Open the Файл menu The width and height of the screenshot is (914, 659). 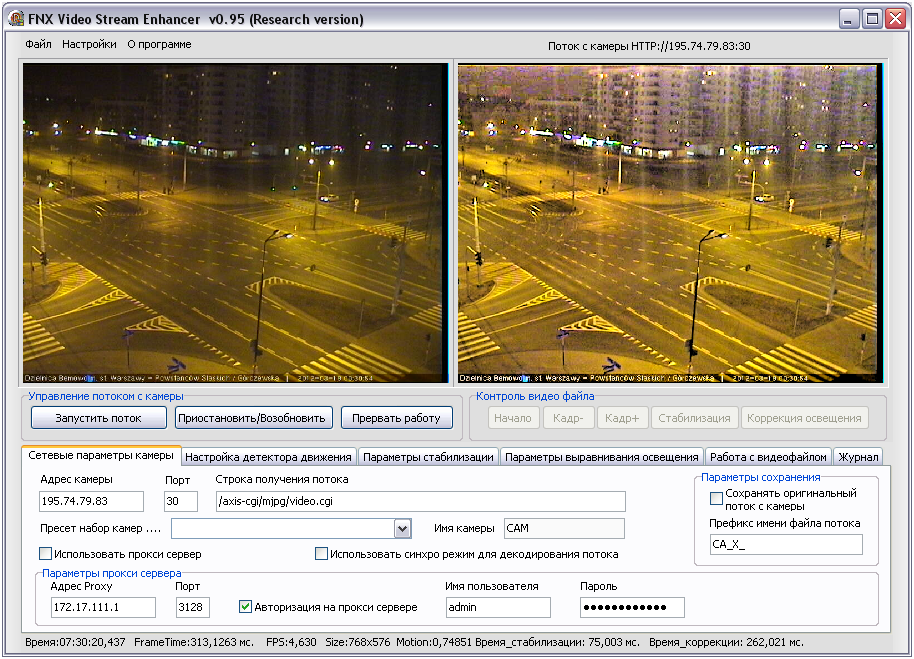tap(38, 44)
